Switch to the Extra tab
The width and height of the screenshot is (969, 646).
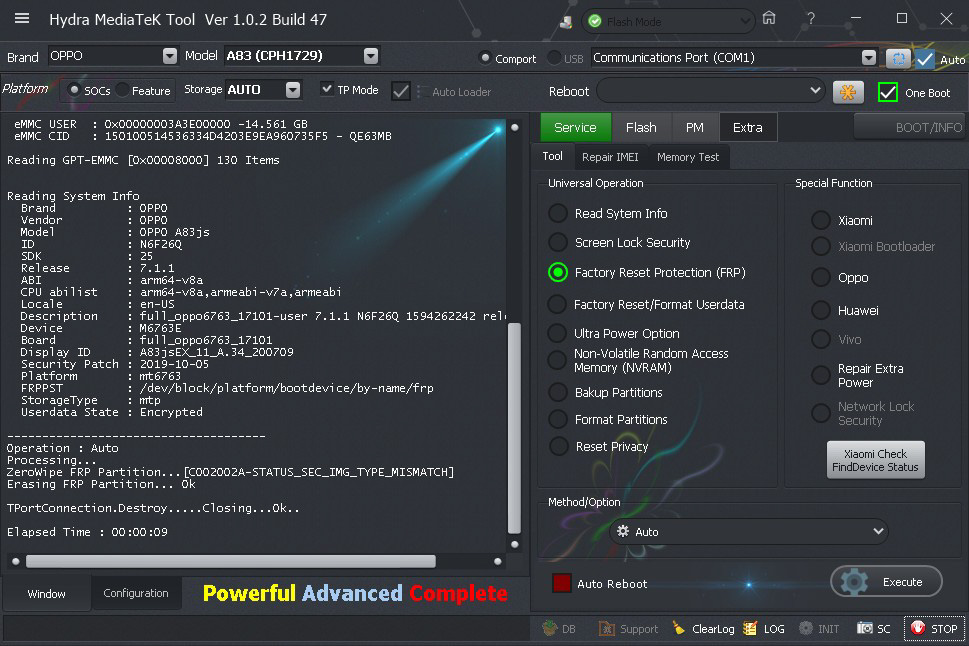click(x=748, y=127)
